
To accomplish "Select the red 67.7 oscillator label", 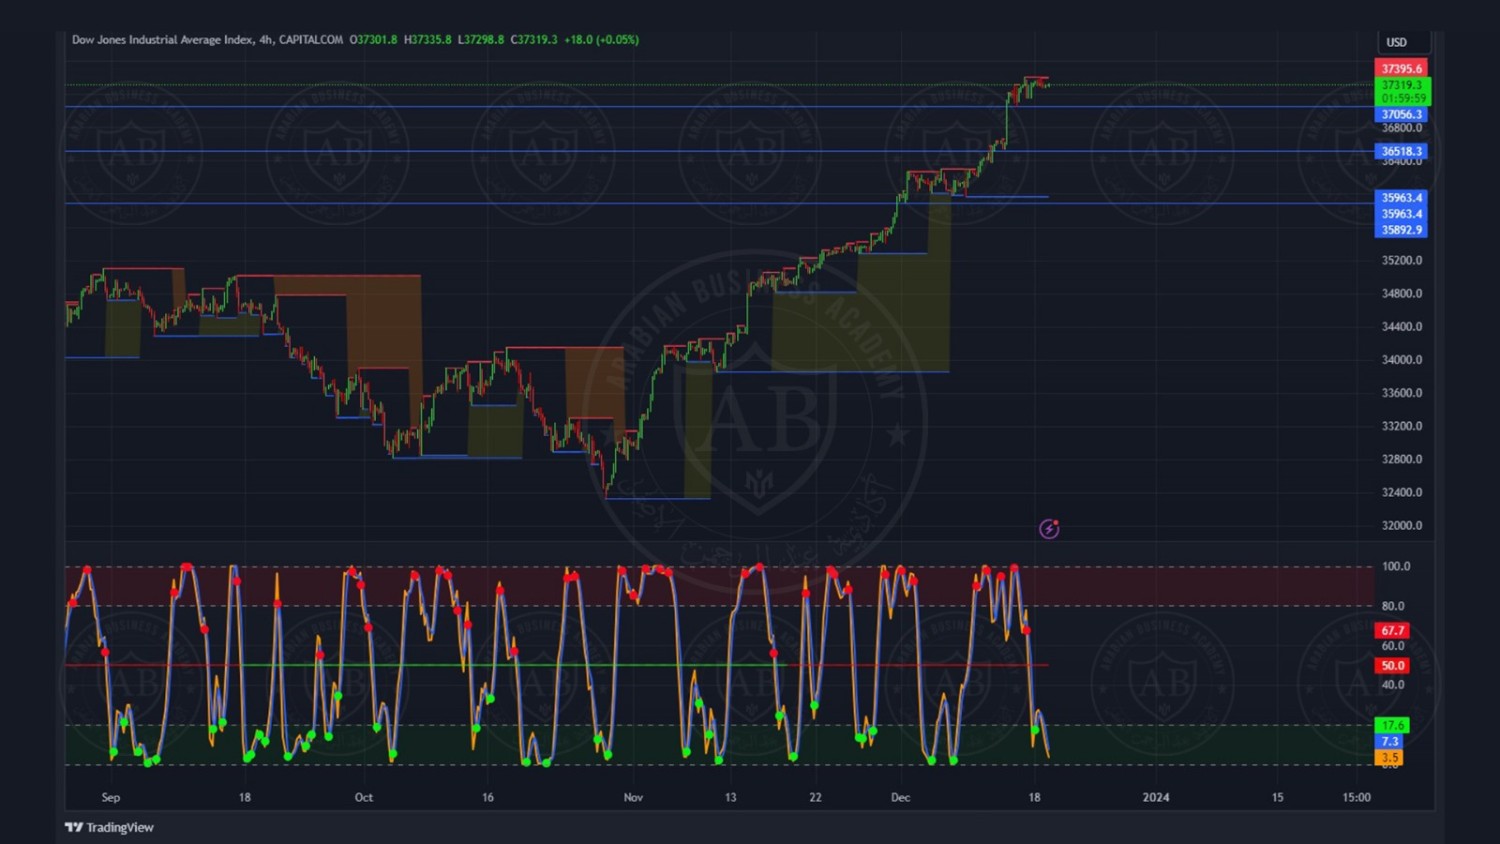I will 1392,630.
